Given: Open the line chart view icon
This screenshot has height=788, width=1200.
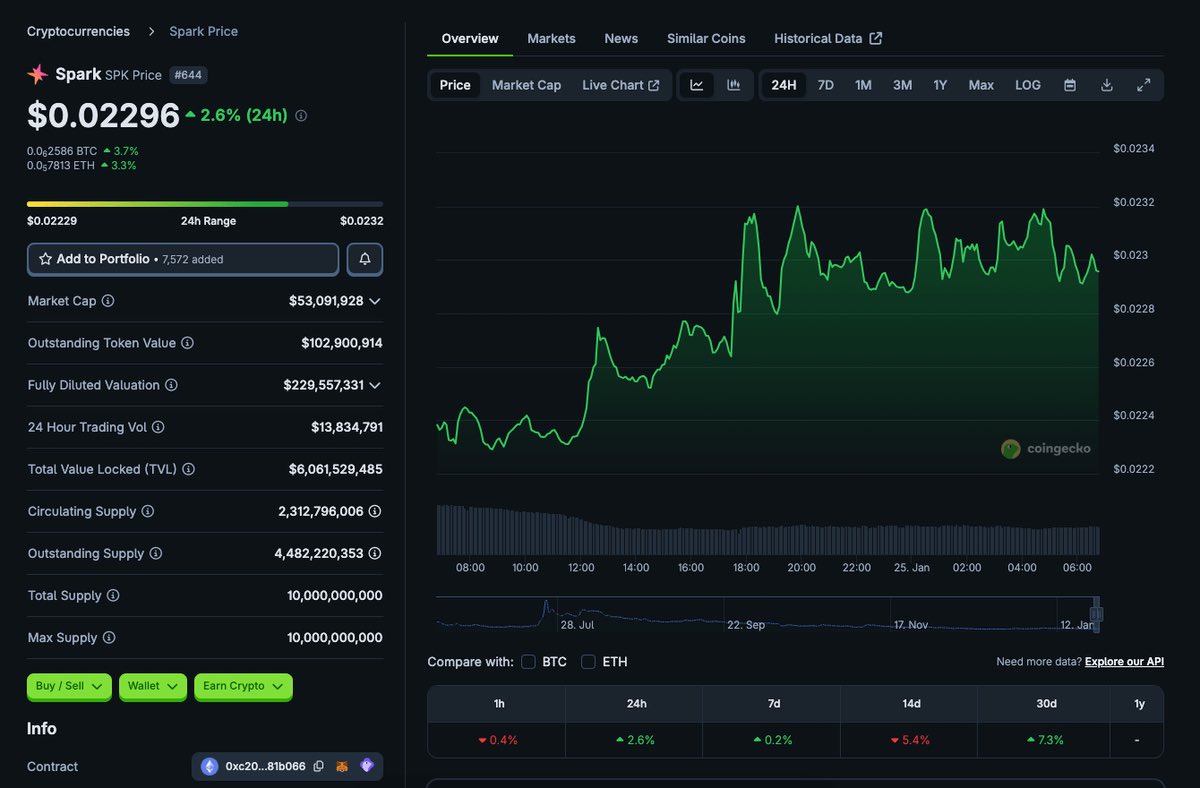Looking at the screenshot, I should point(696,85).
